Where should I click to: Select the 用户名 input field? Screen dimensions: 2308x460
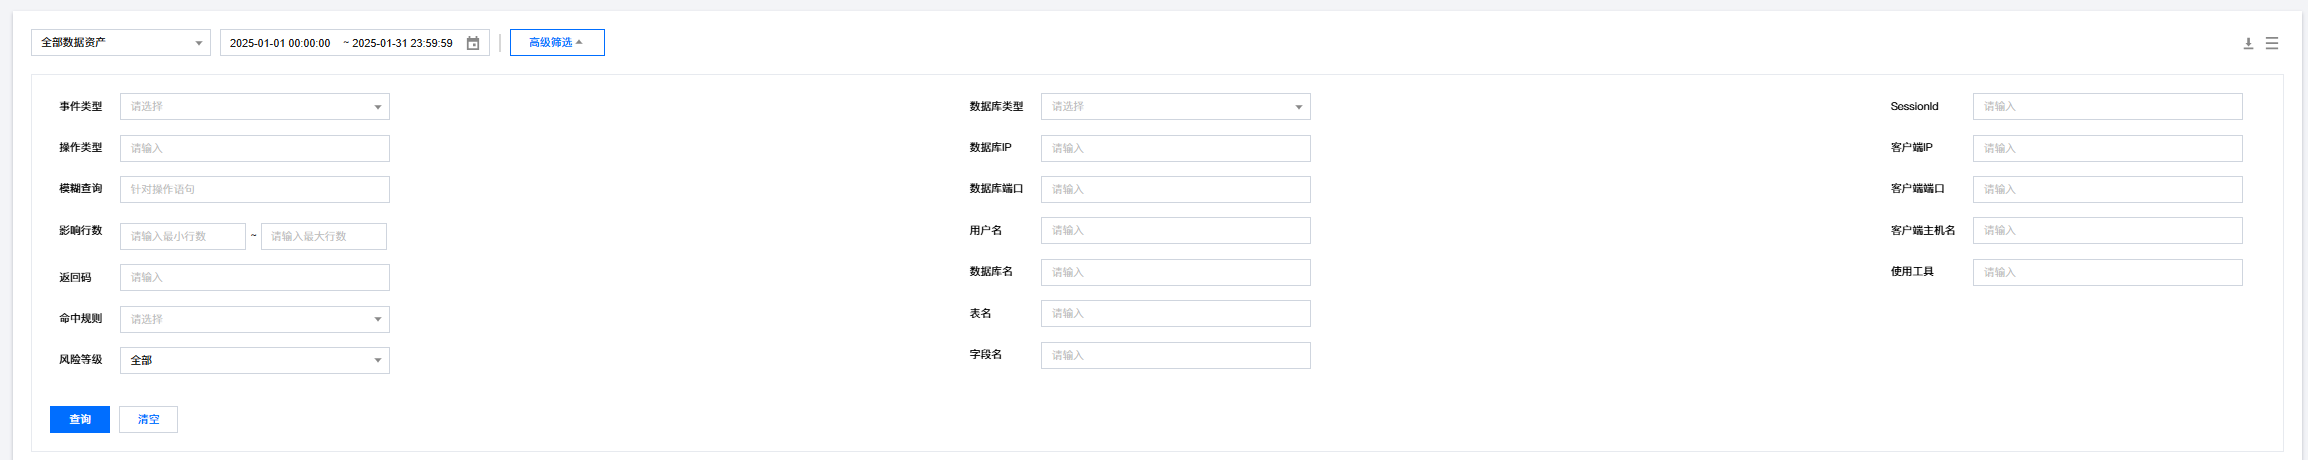1175,231
